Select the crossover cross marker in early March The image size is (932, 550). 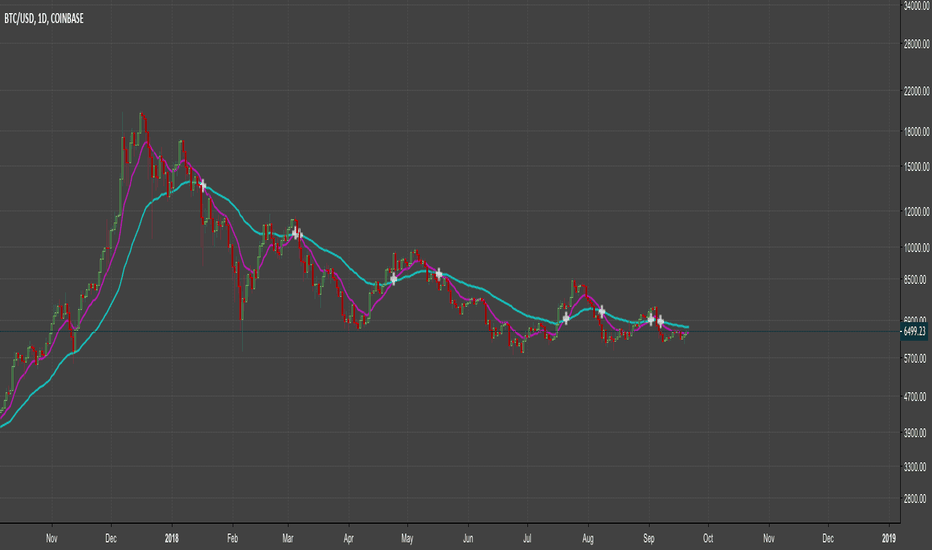(297, 234)
